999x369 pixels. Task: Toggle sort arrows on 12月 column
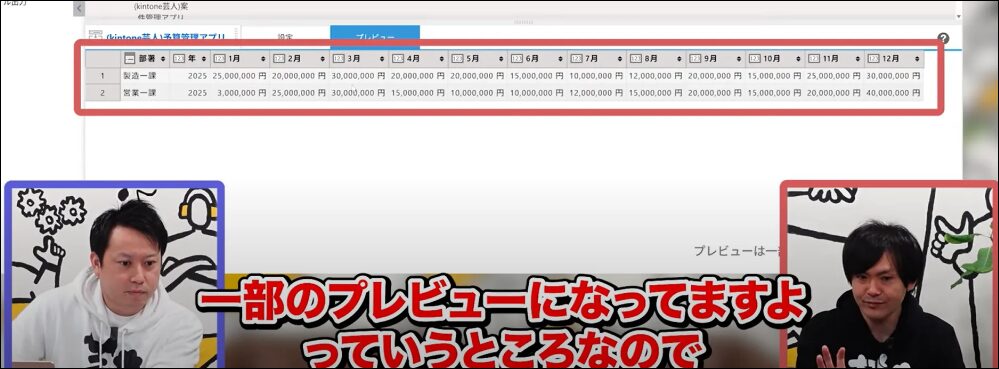point(917,59)
